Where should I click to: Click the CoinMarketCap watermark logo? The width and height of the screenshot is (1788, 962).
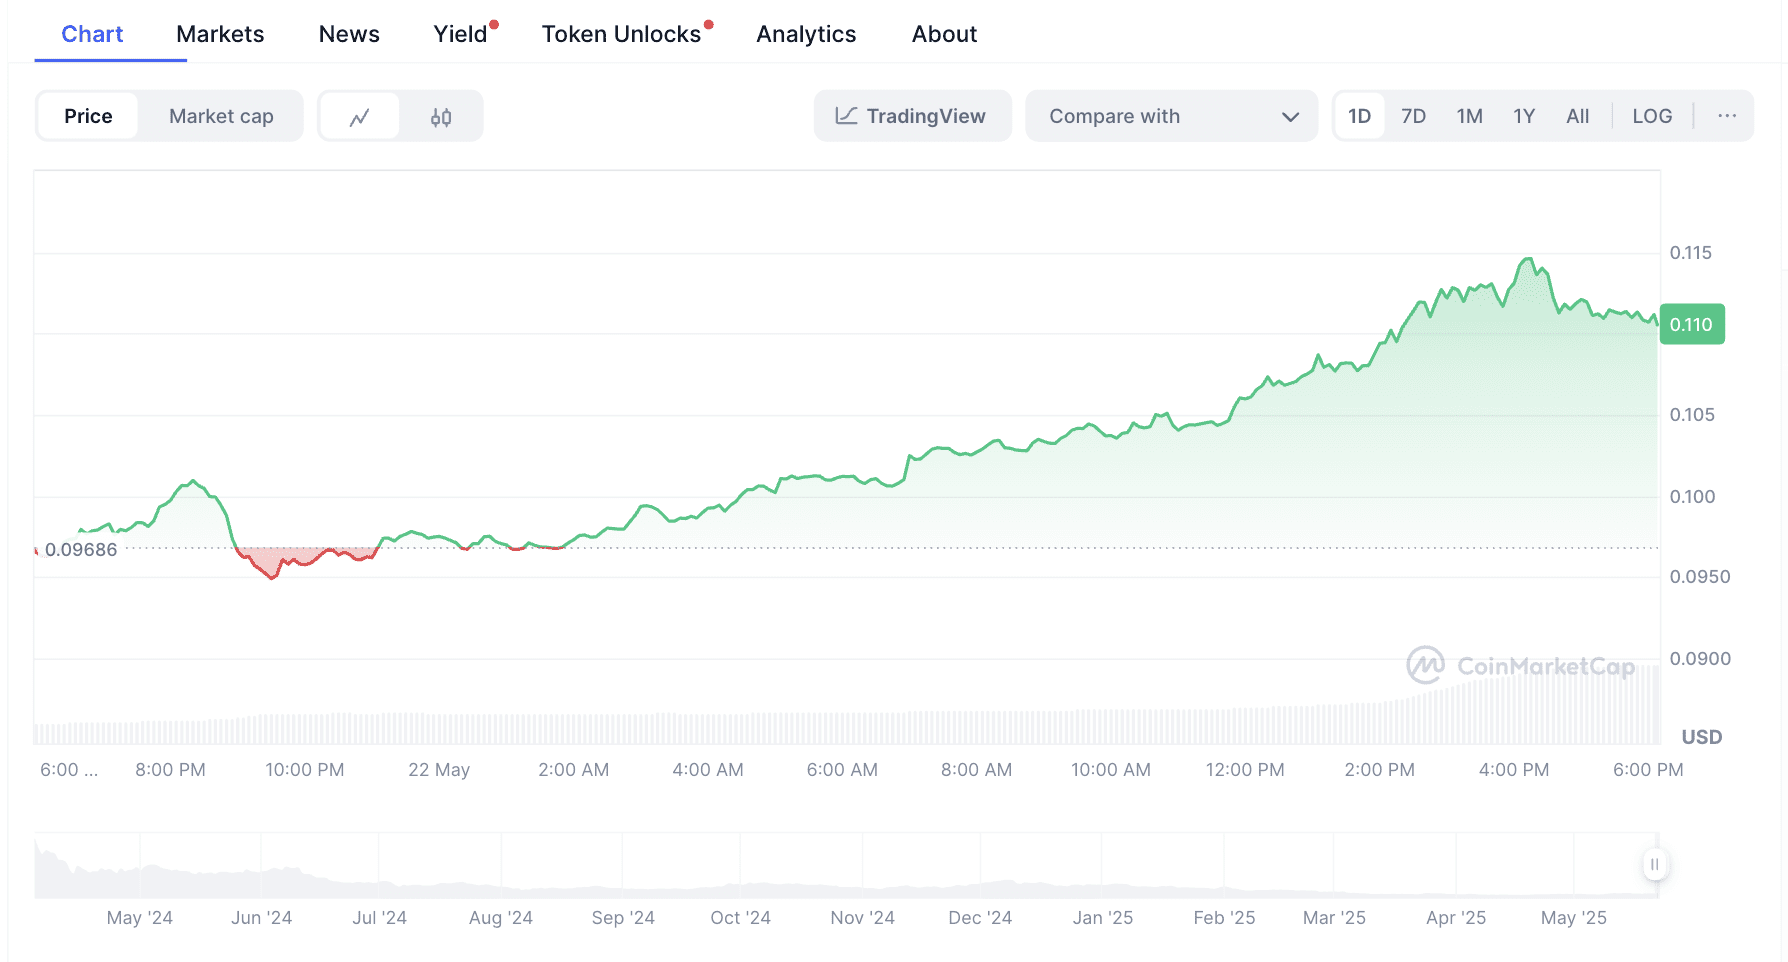point(1424,665)
